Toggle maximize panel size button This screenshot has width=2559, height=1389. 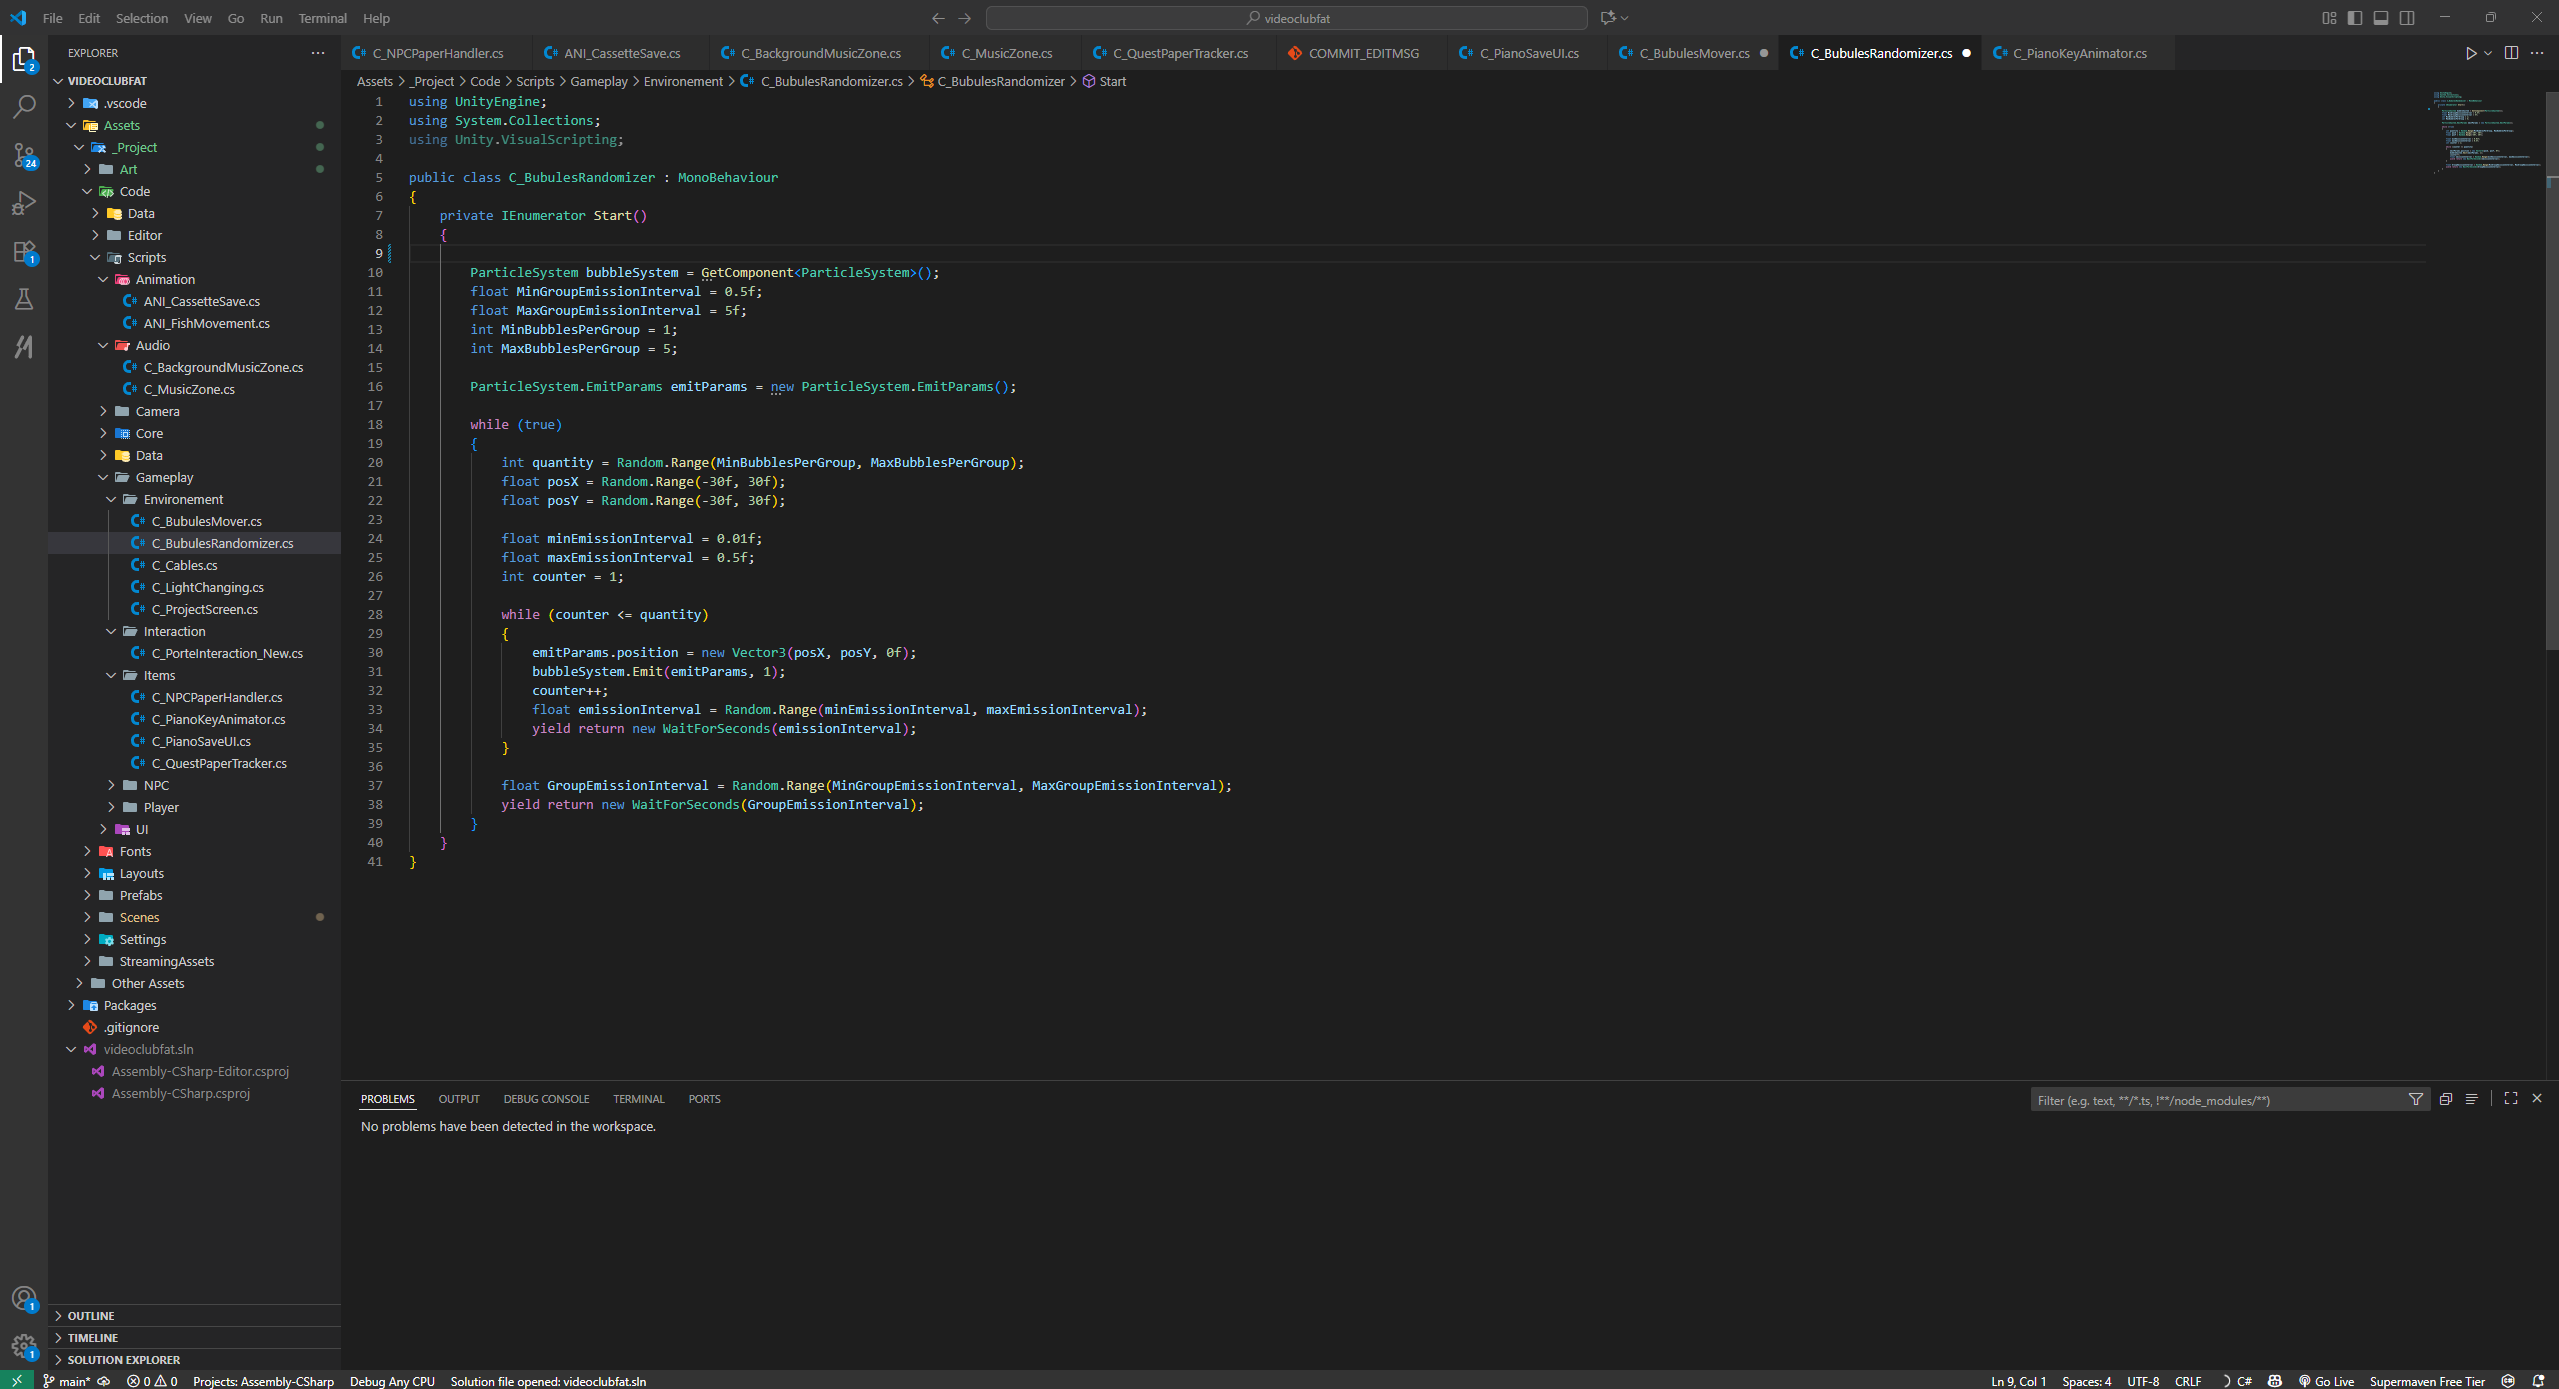[2511, 1098]
